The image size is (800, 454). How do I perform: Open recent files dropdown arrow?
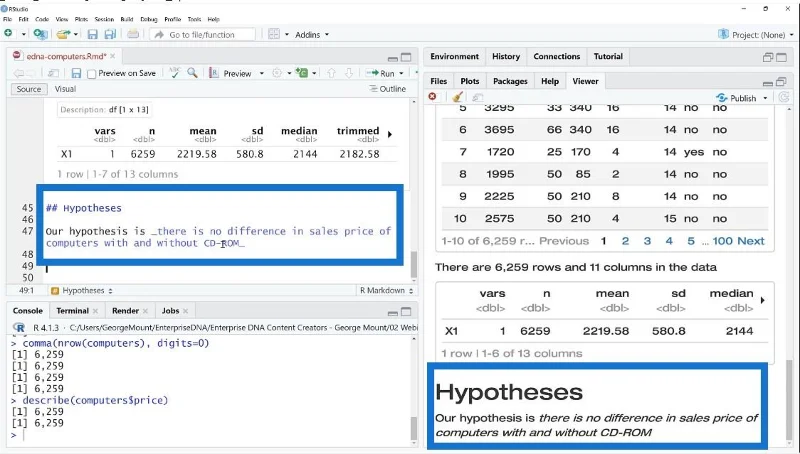coord(76,34)
